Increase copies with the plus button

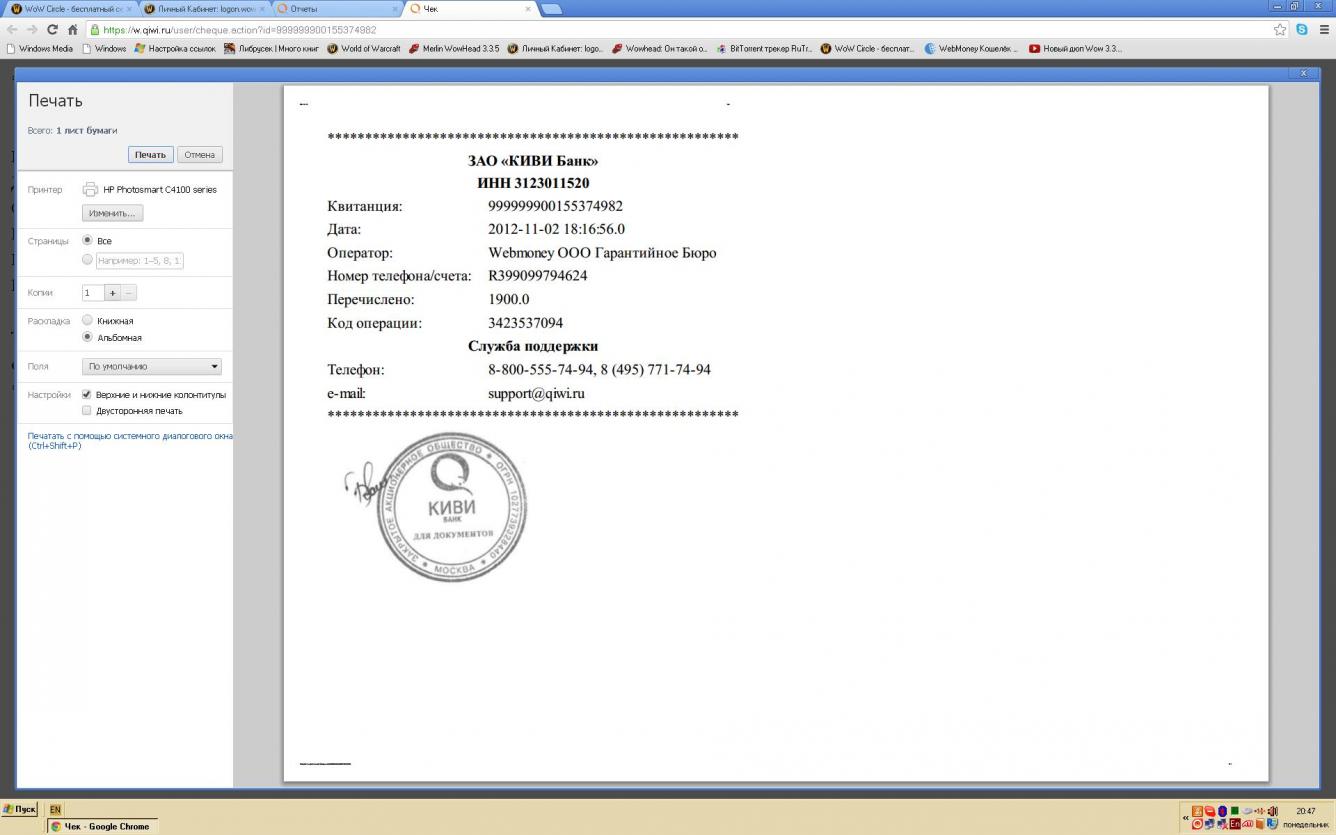point(112,293)
